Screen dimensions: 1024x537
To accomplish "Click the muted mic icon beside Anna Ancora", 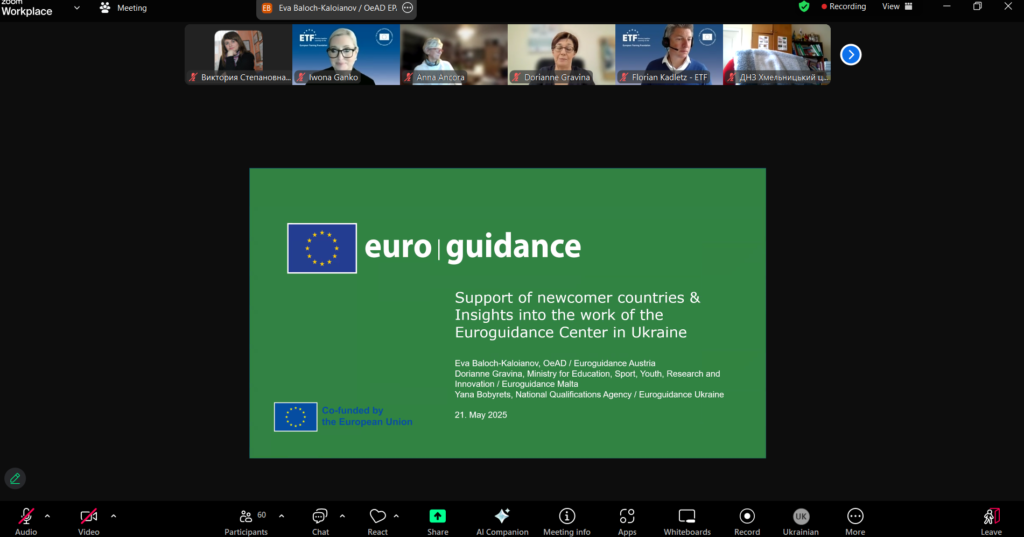I will tap(408, 77).
